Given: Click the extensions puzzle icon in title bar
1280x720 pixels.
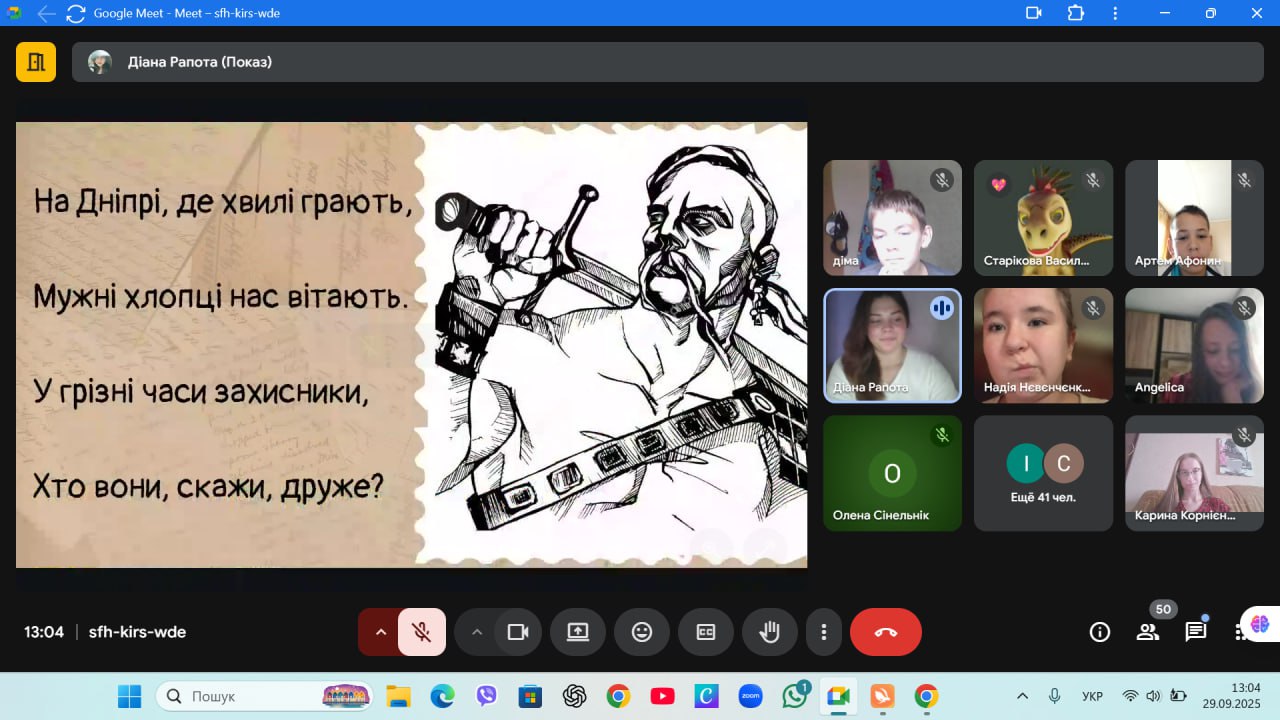Looking at the screenshot, I should pyautogui.click(x=1076, y=13).
